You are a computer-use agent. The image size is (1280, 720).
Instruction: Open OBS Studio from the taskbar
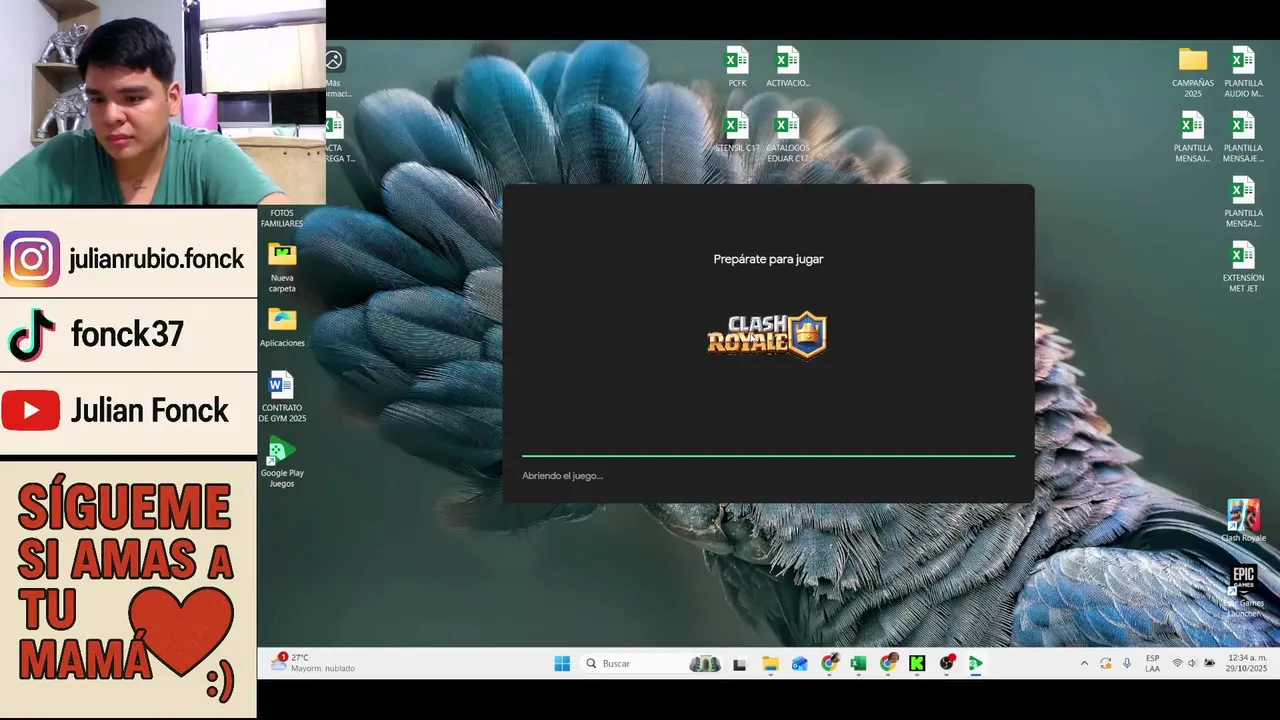coord(946,663)
